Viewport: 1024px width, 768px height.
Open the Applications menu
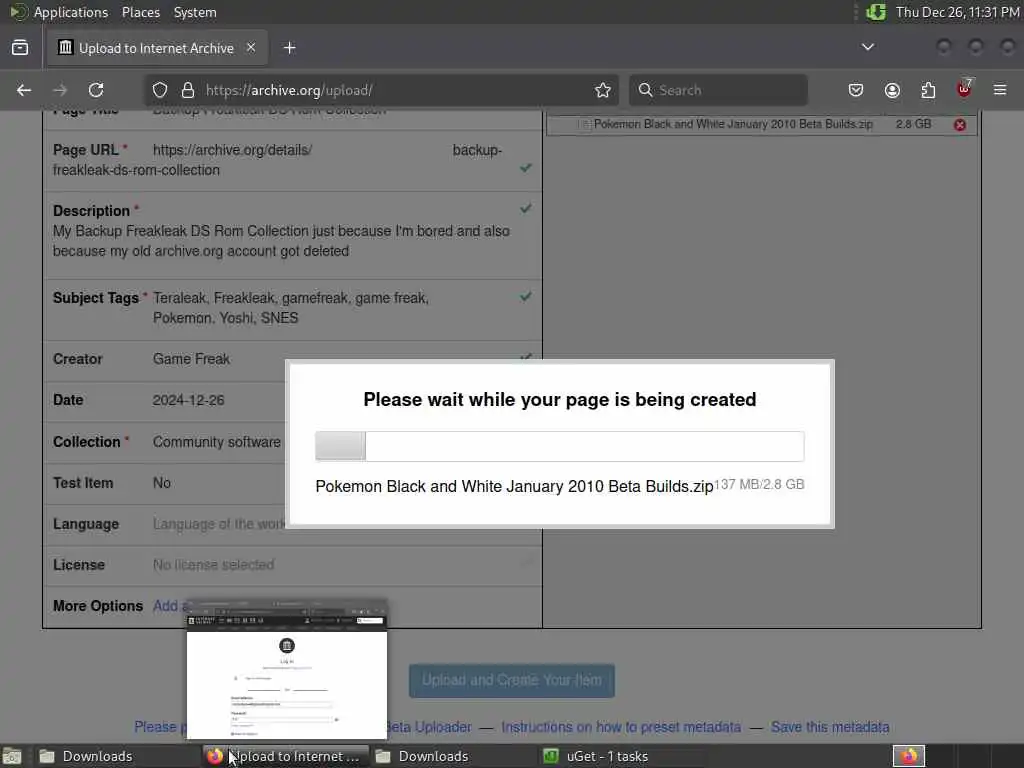coord(71,12)
